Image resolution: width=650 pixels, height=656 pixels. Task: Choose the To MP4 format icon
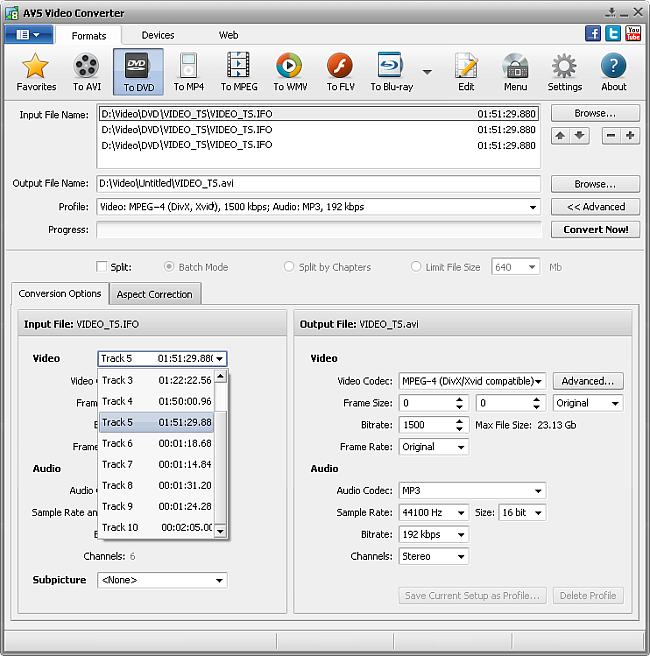pyautogui.click(x=189, y=72)
